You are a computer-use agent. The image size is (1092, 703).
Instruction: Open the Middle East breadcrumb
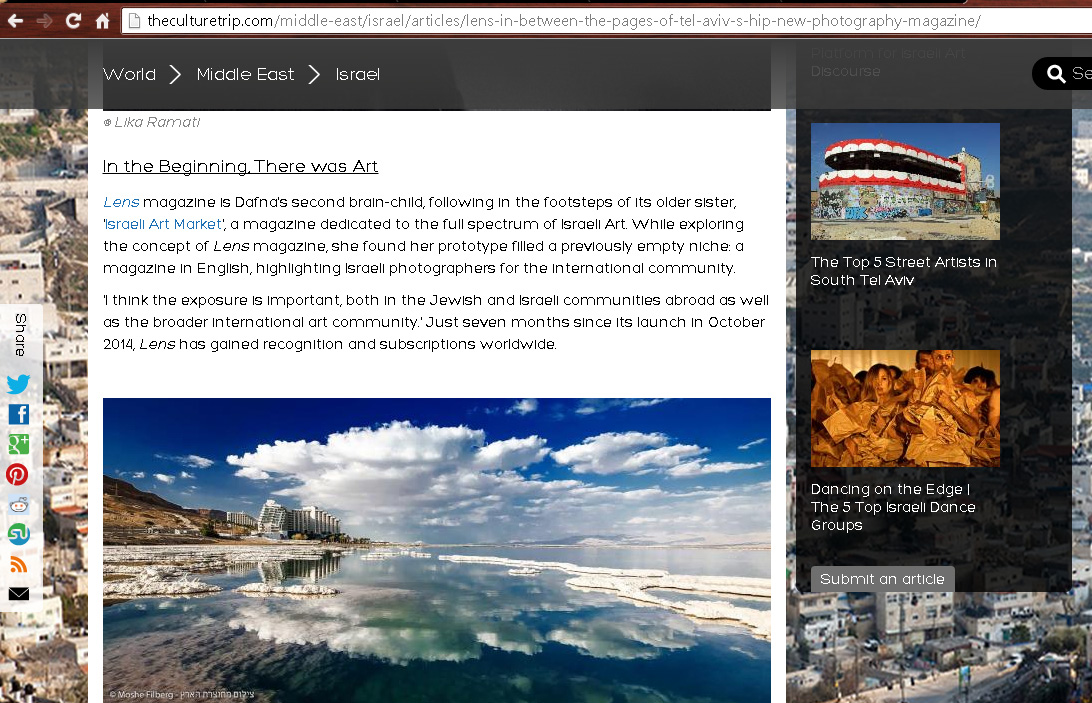click(245, 74)
